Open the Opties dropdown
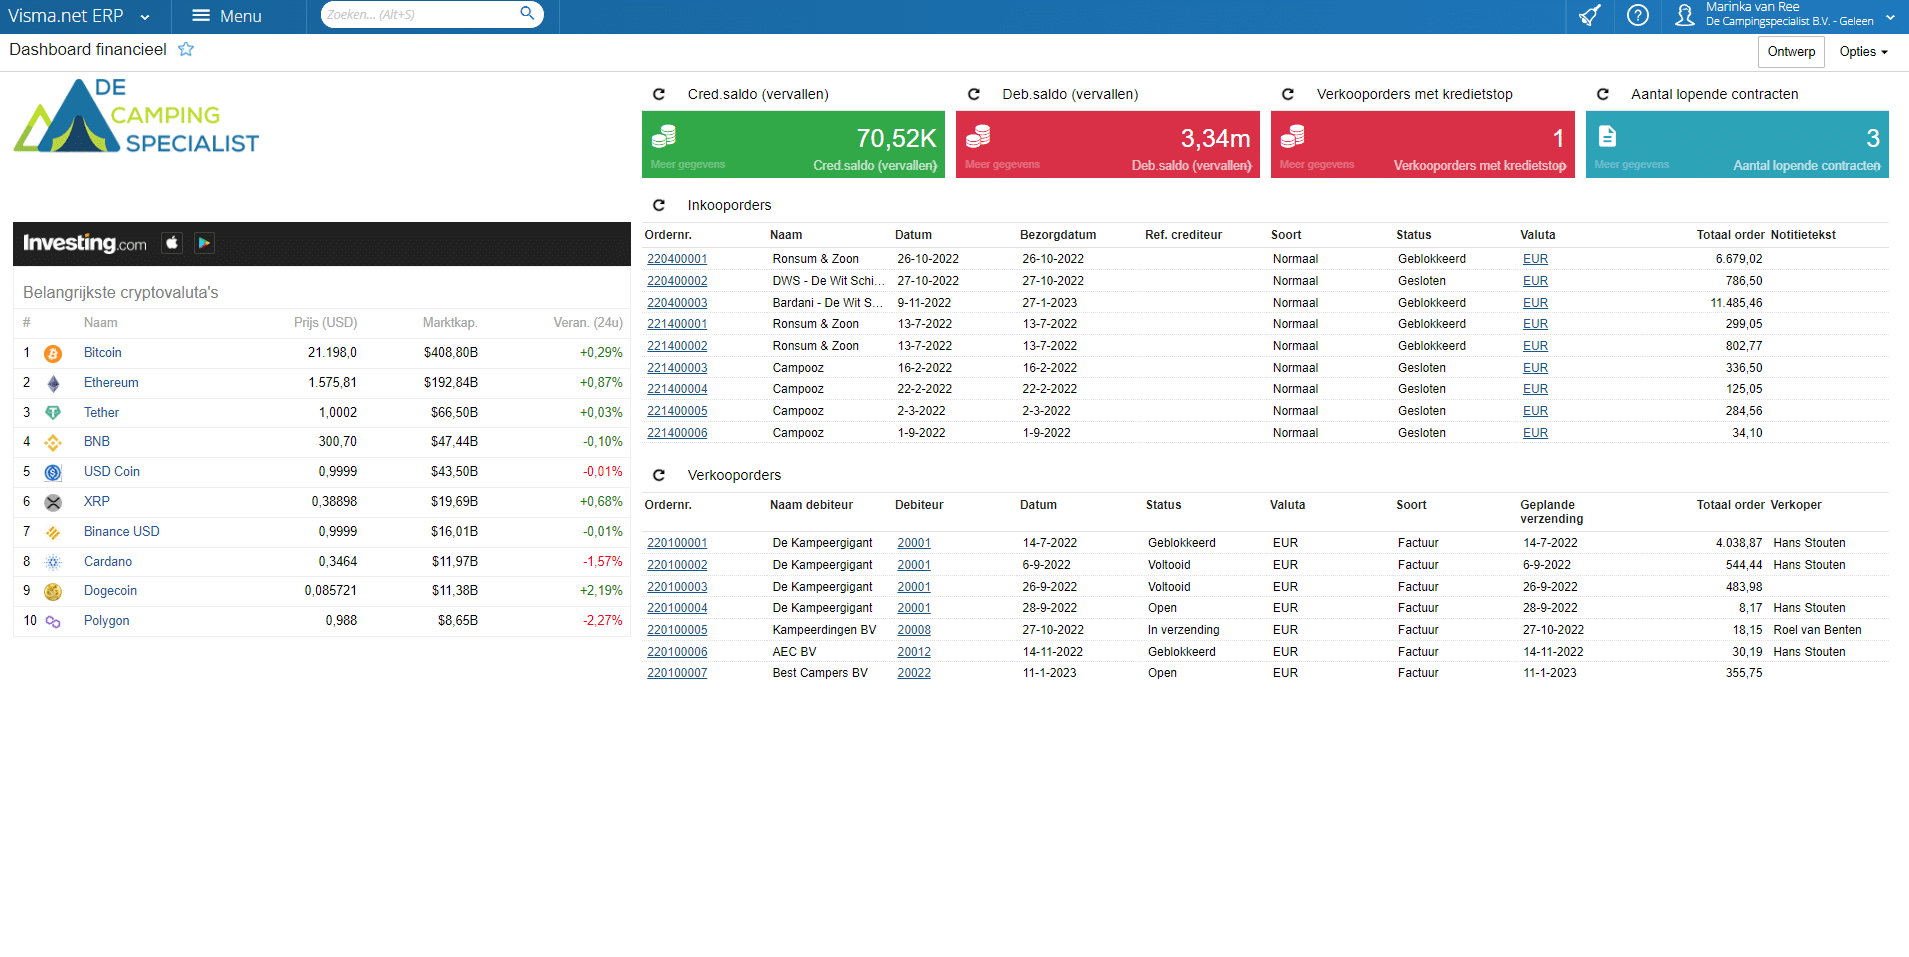 1863,52
